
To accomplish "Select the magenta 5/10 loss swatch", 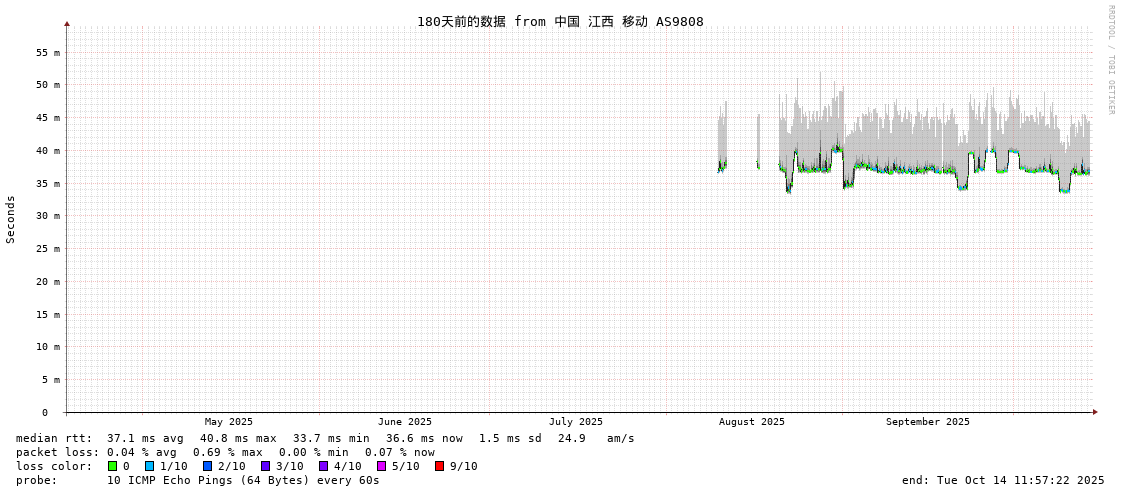I will point(381,466).
